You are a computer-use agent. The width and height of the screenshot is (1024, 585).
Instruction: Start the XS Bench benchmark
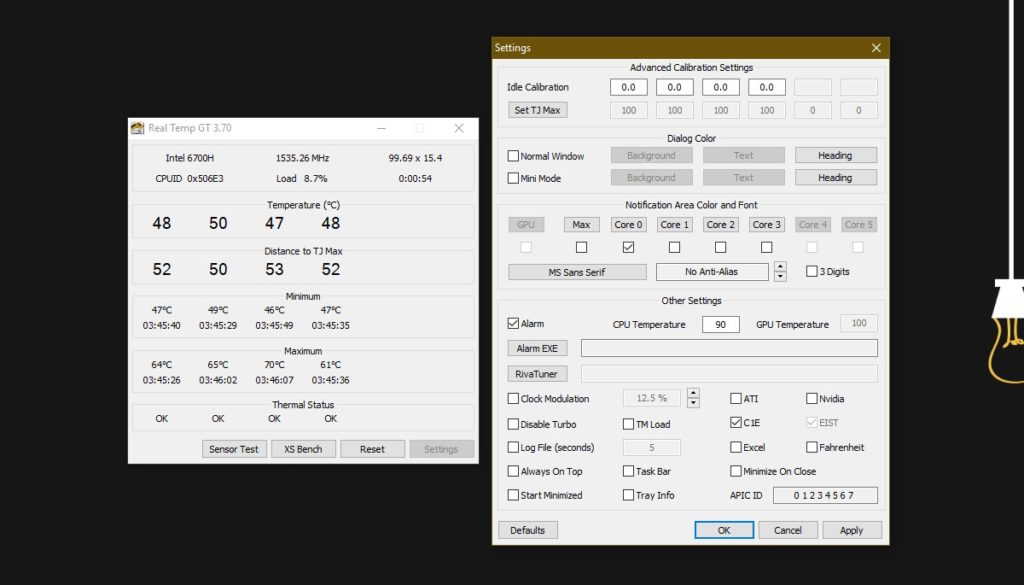point(303,448)
